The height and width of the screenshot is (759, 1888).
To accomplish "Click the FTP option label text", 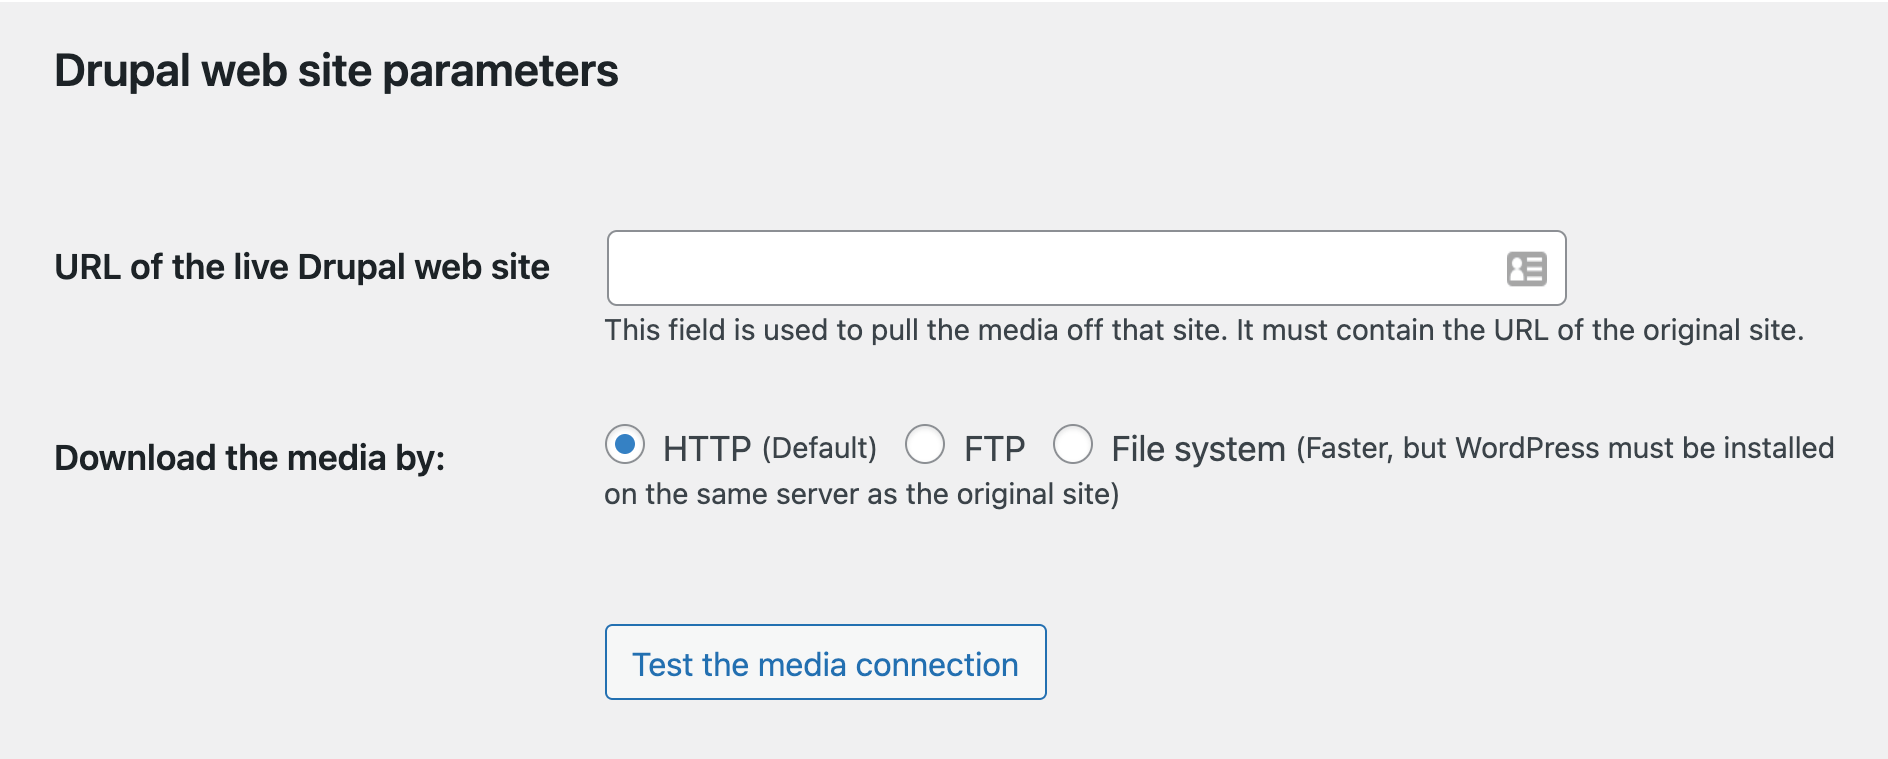I will (995, 449).
